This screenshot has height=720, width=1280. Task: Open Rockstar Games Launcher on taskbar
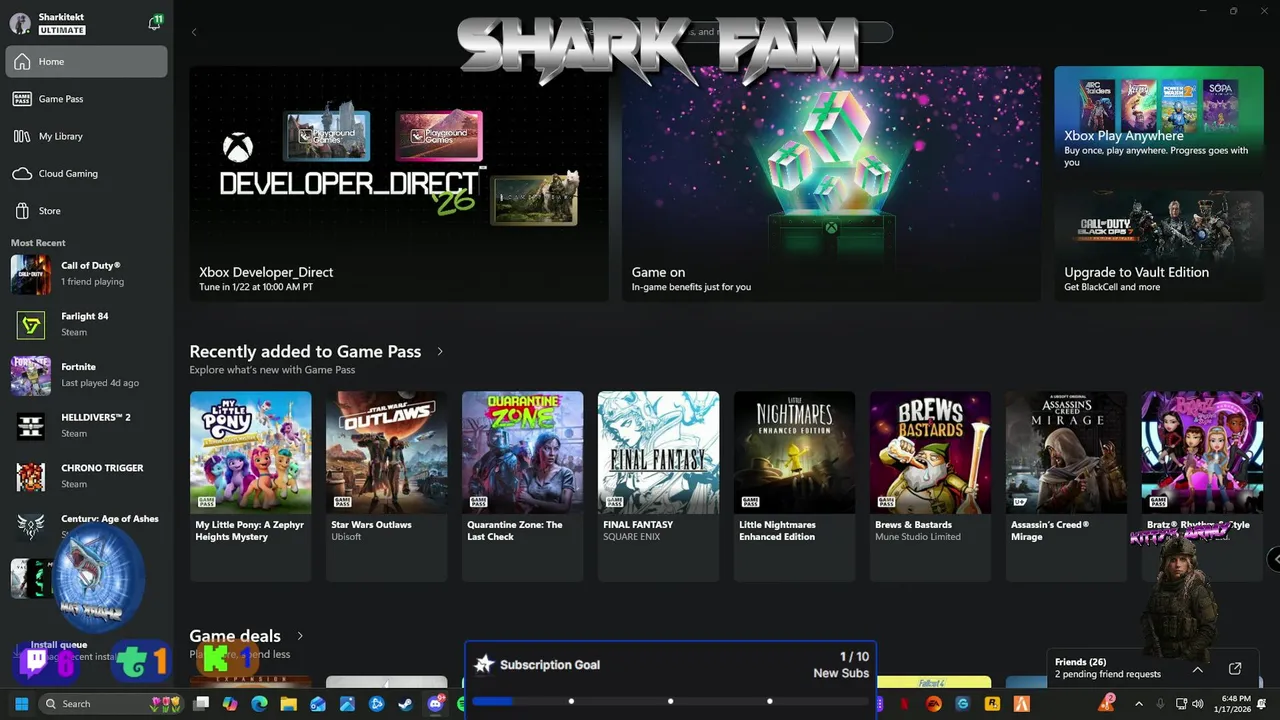point(992,704)
